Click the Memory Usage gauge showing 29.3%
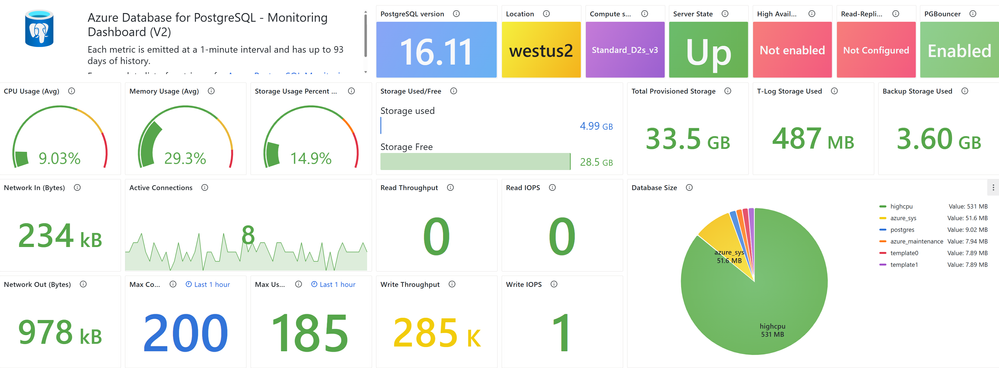999x368 pixels. pyautogui.click(x=185, y=138)
